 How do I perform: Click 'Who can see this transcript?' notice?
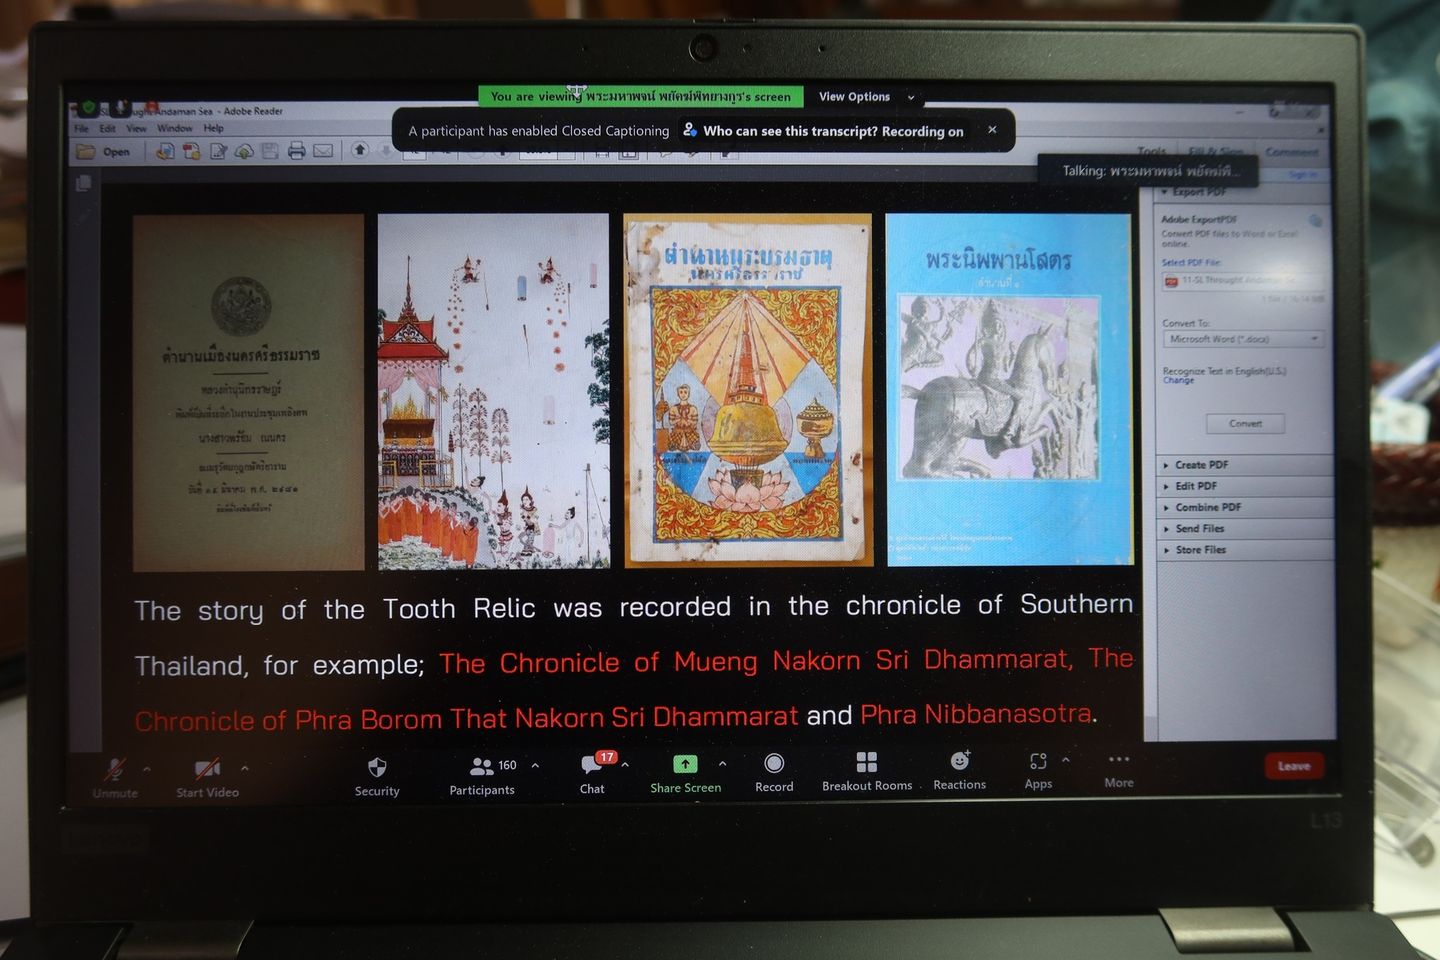click(823, 131)
